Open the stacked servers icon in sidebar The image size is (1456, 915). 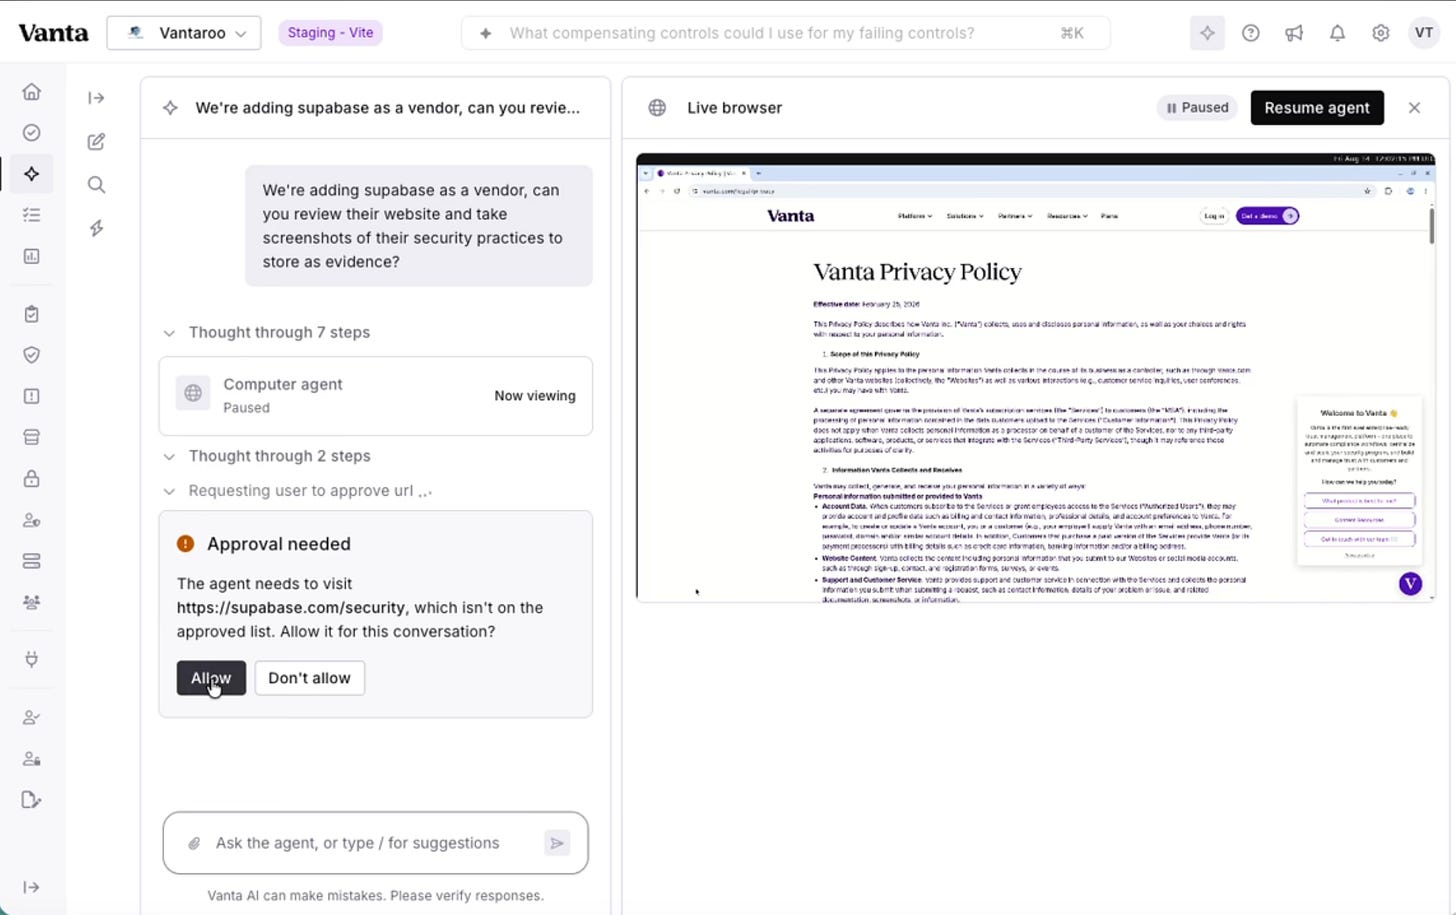pyautogui.click(x=32, y=561)
